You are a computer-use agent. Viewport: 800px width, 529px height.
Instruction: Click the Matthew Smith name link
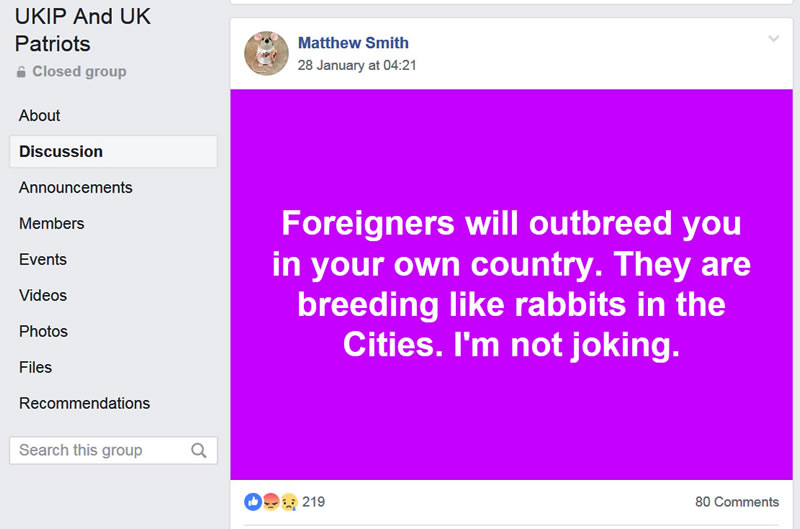click(x=353, y=43)
